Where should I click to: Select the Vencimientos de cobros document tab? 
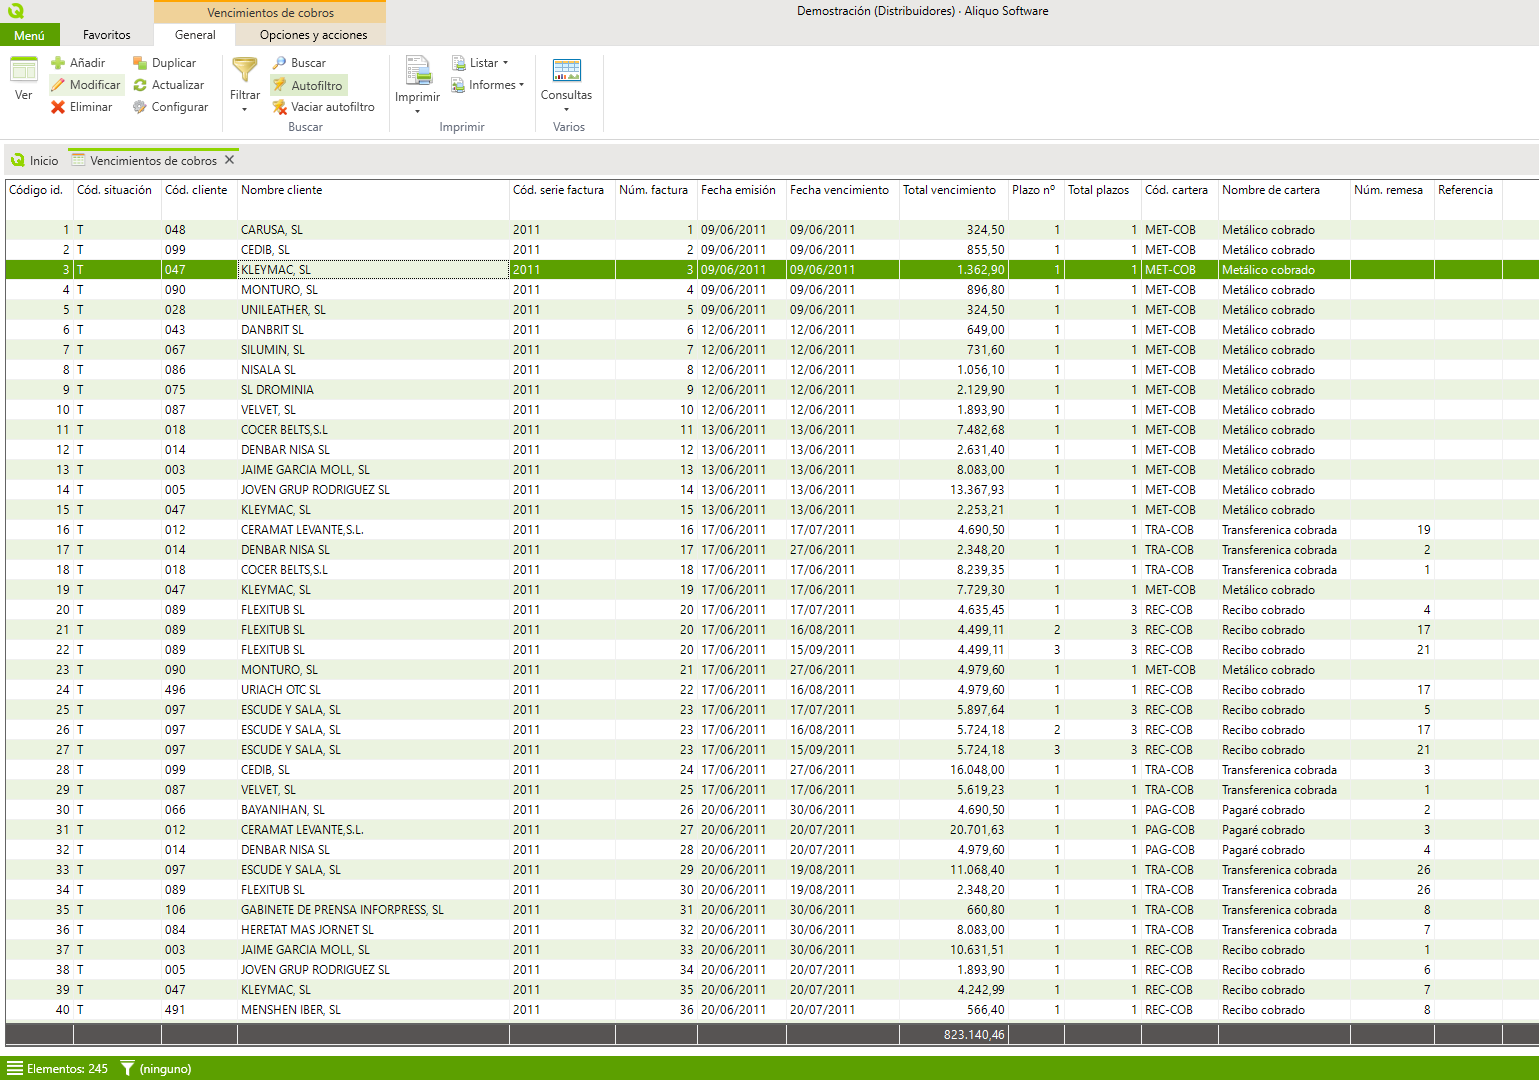[153, 160]
